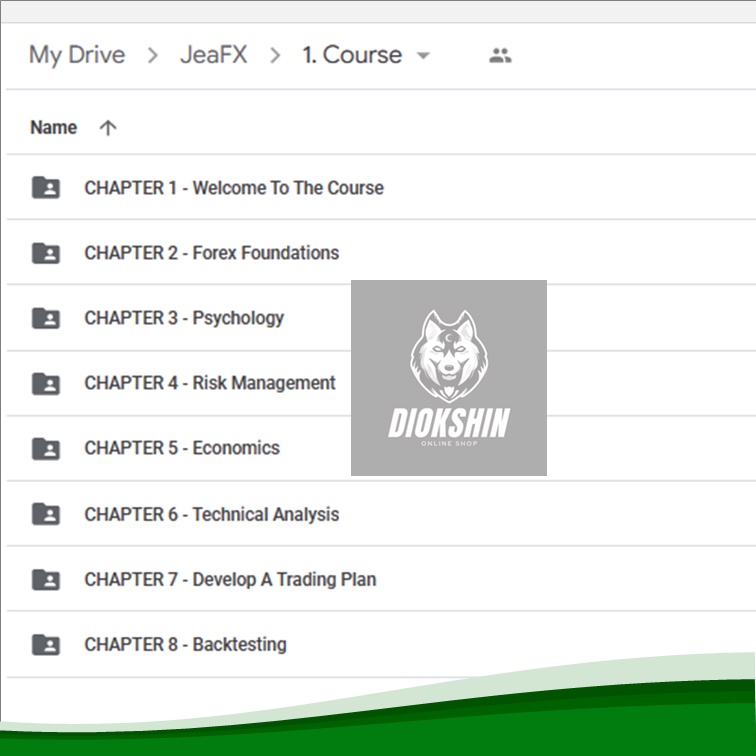Select CHAPTER 6 - Technical Analysis row
The width and height of the screenshot is (756, 756).
[381, 513]
